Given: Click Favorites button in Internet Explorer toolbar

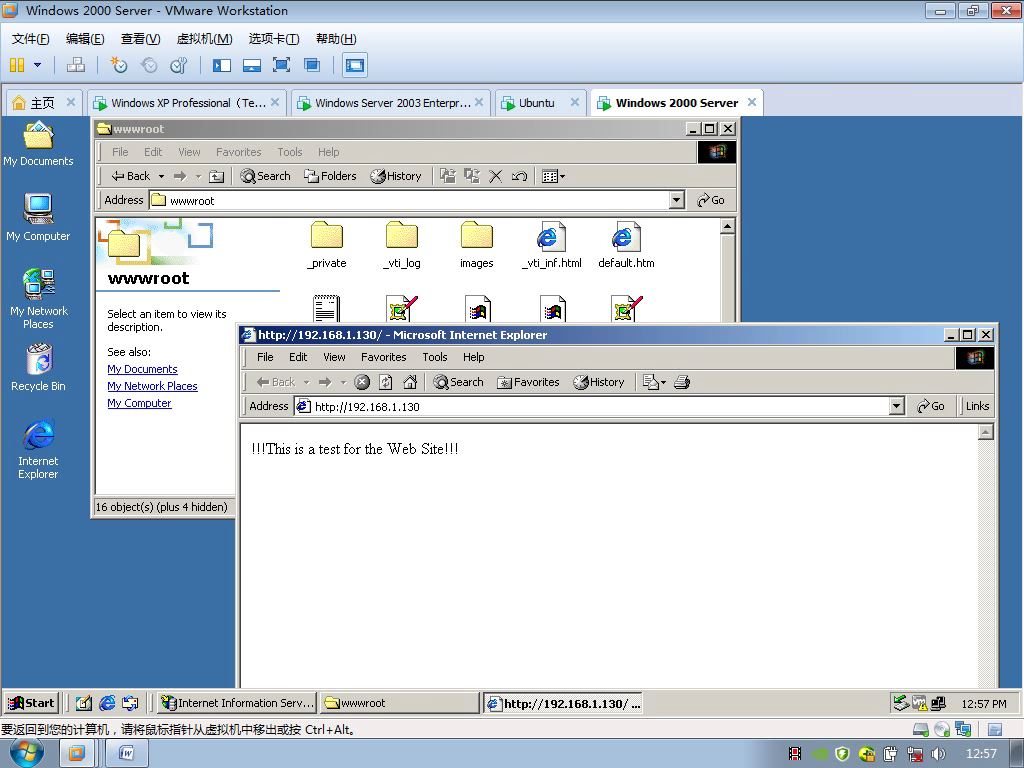Looking at the screenshot, I should [x=528, y=382].
